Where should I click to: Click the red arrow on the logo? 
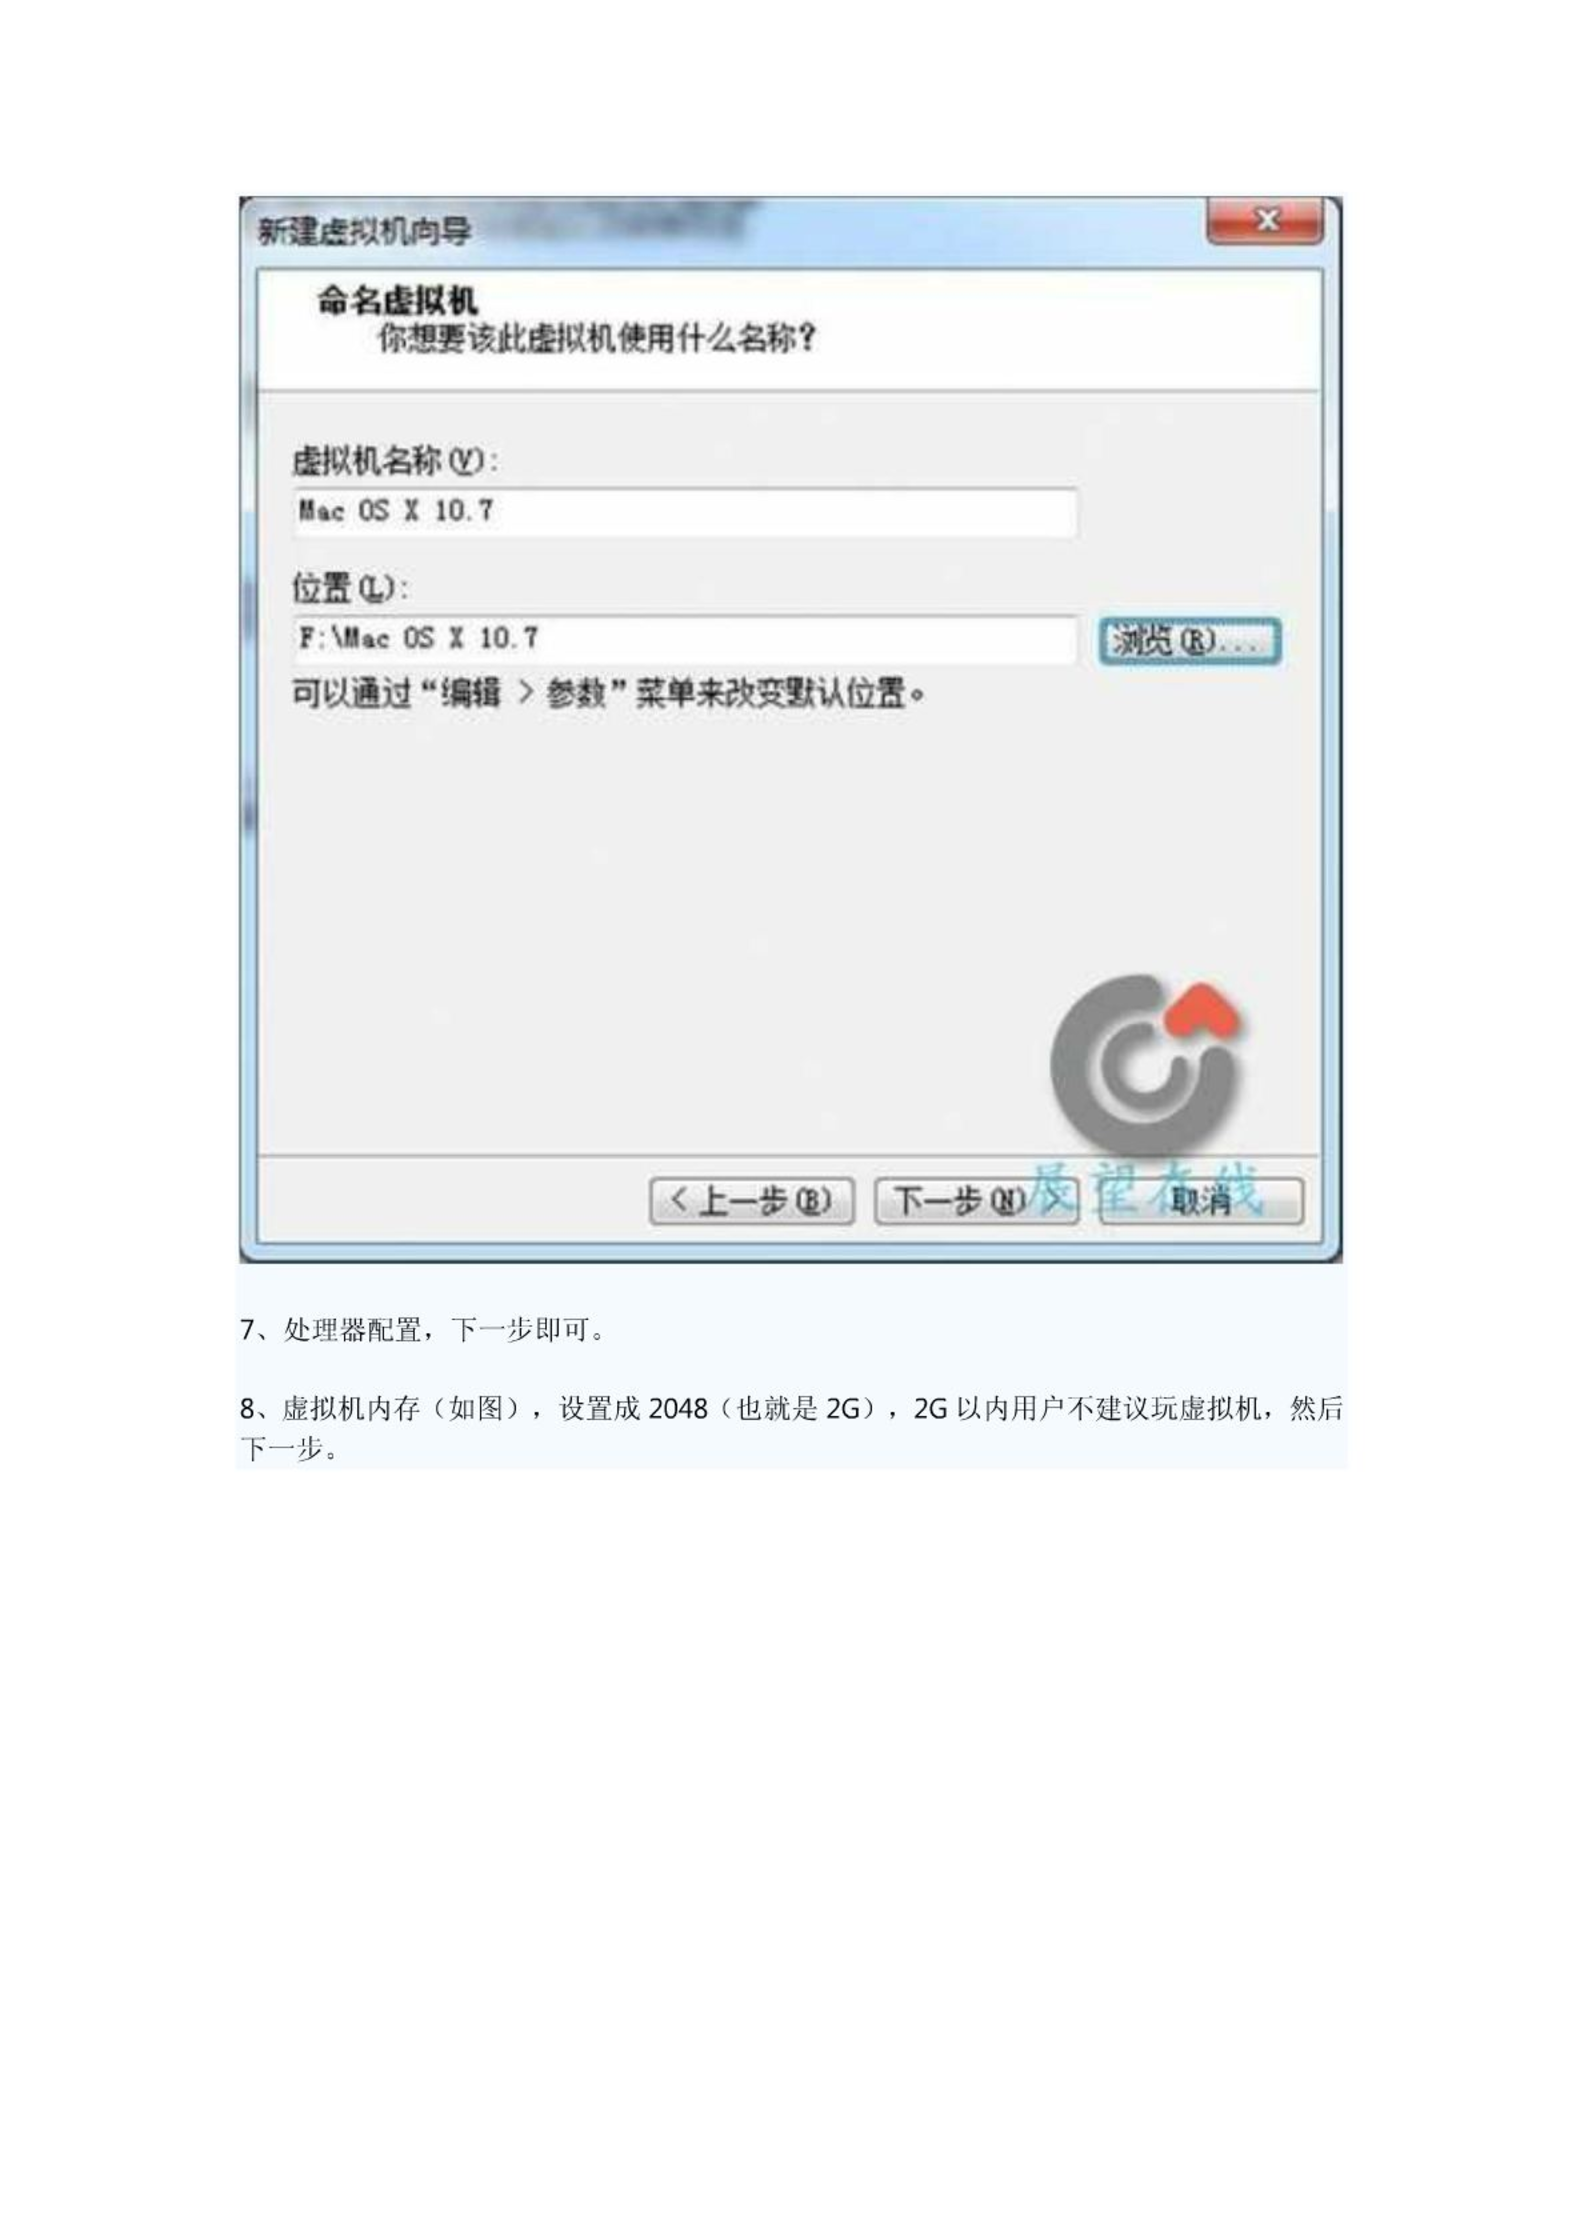[1205, 1009]
